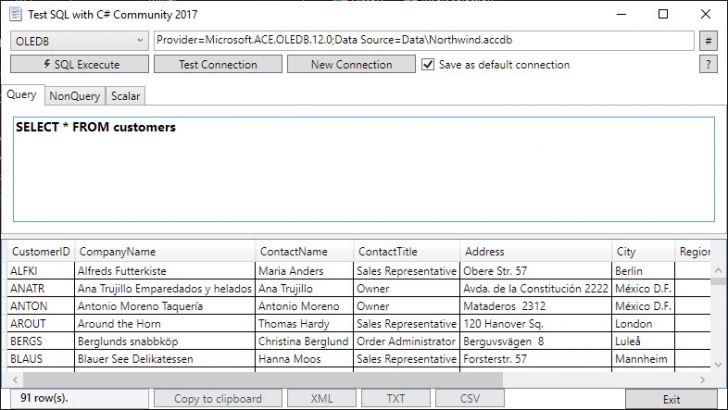Screen dimensions: 728x410
Task: Click the 91 row(s). status text
Action: tap(44, 398)
